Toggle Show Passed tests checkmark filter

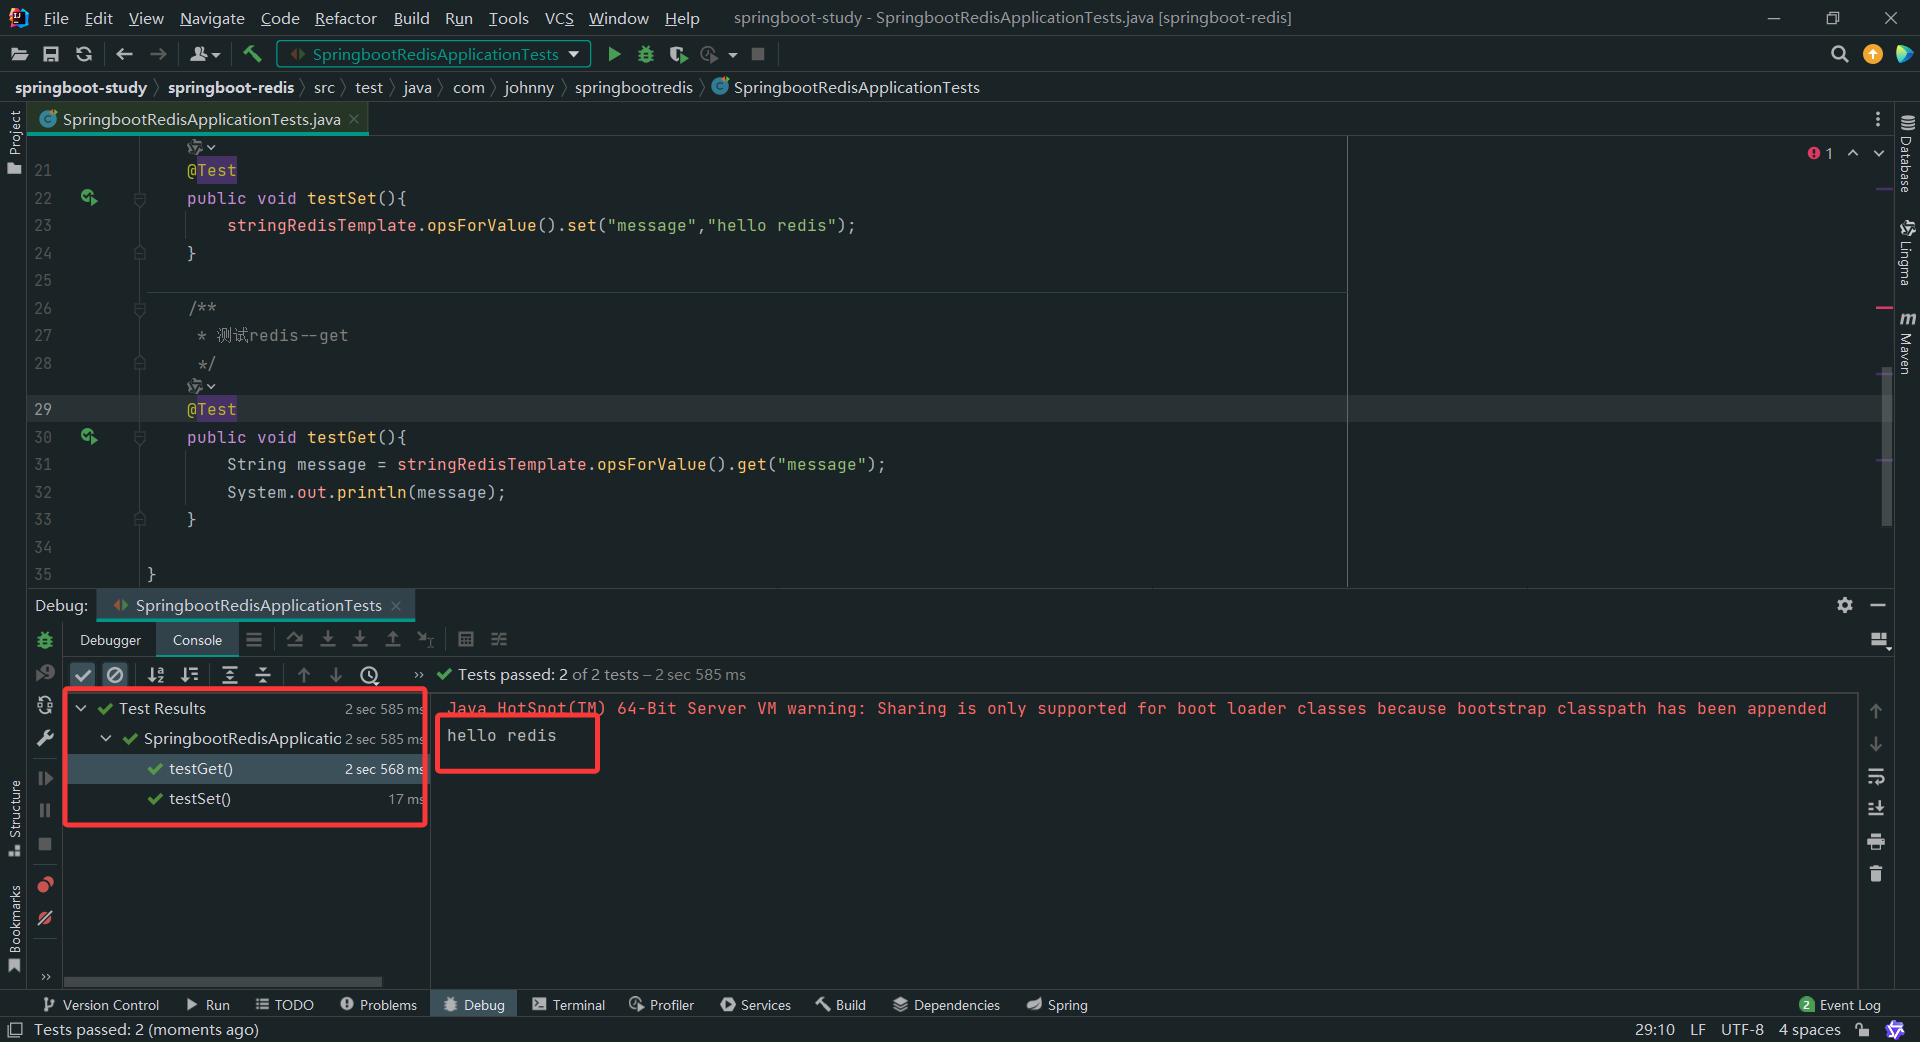point(83,675)
